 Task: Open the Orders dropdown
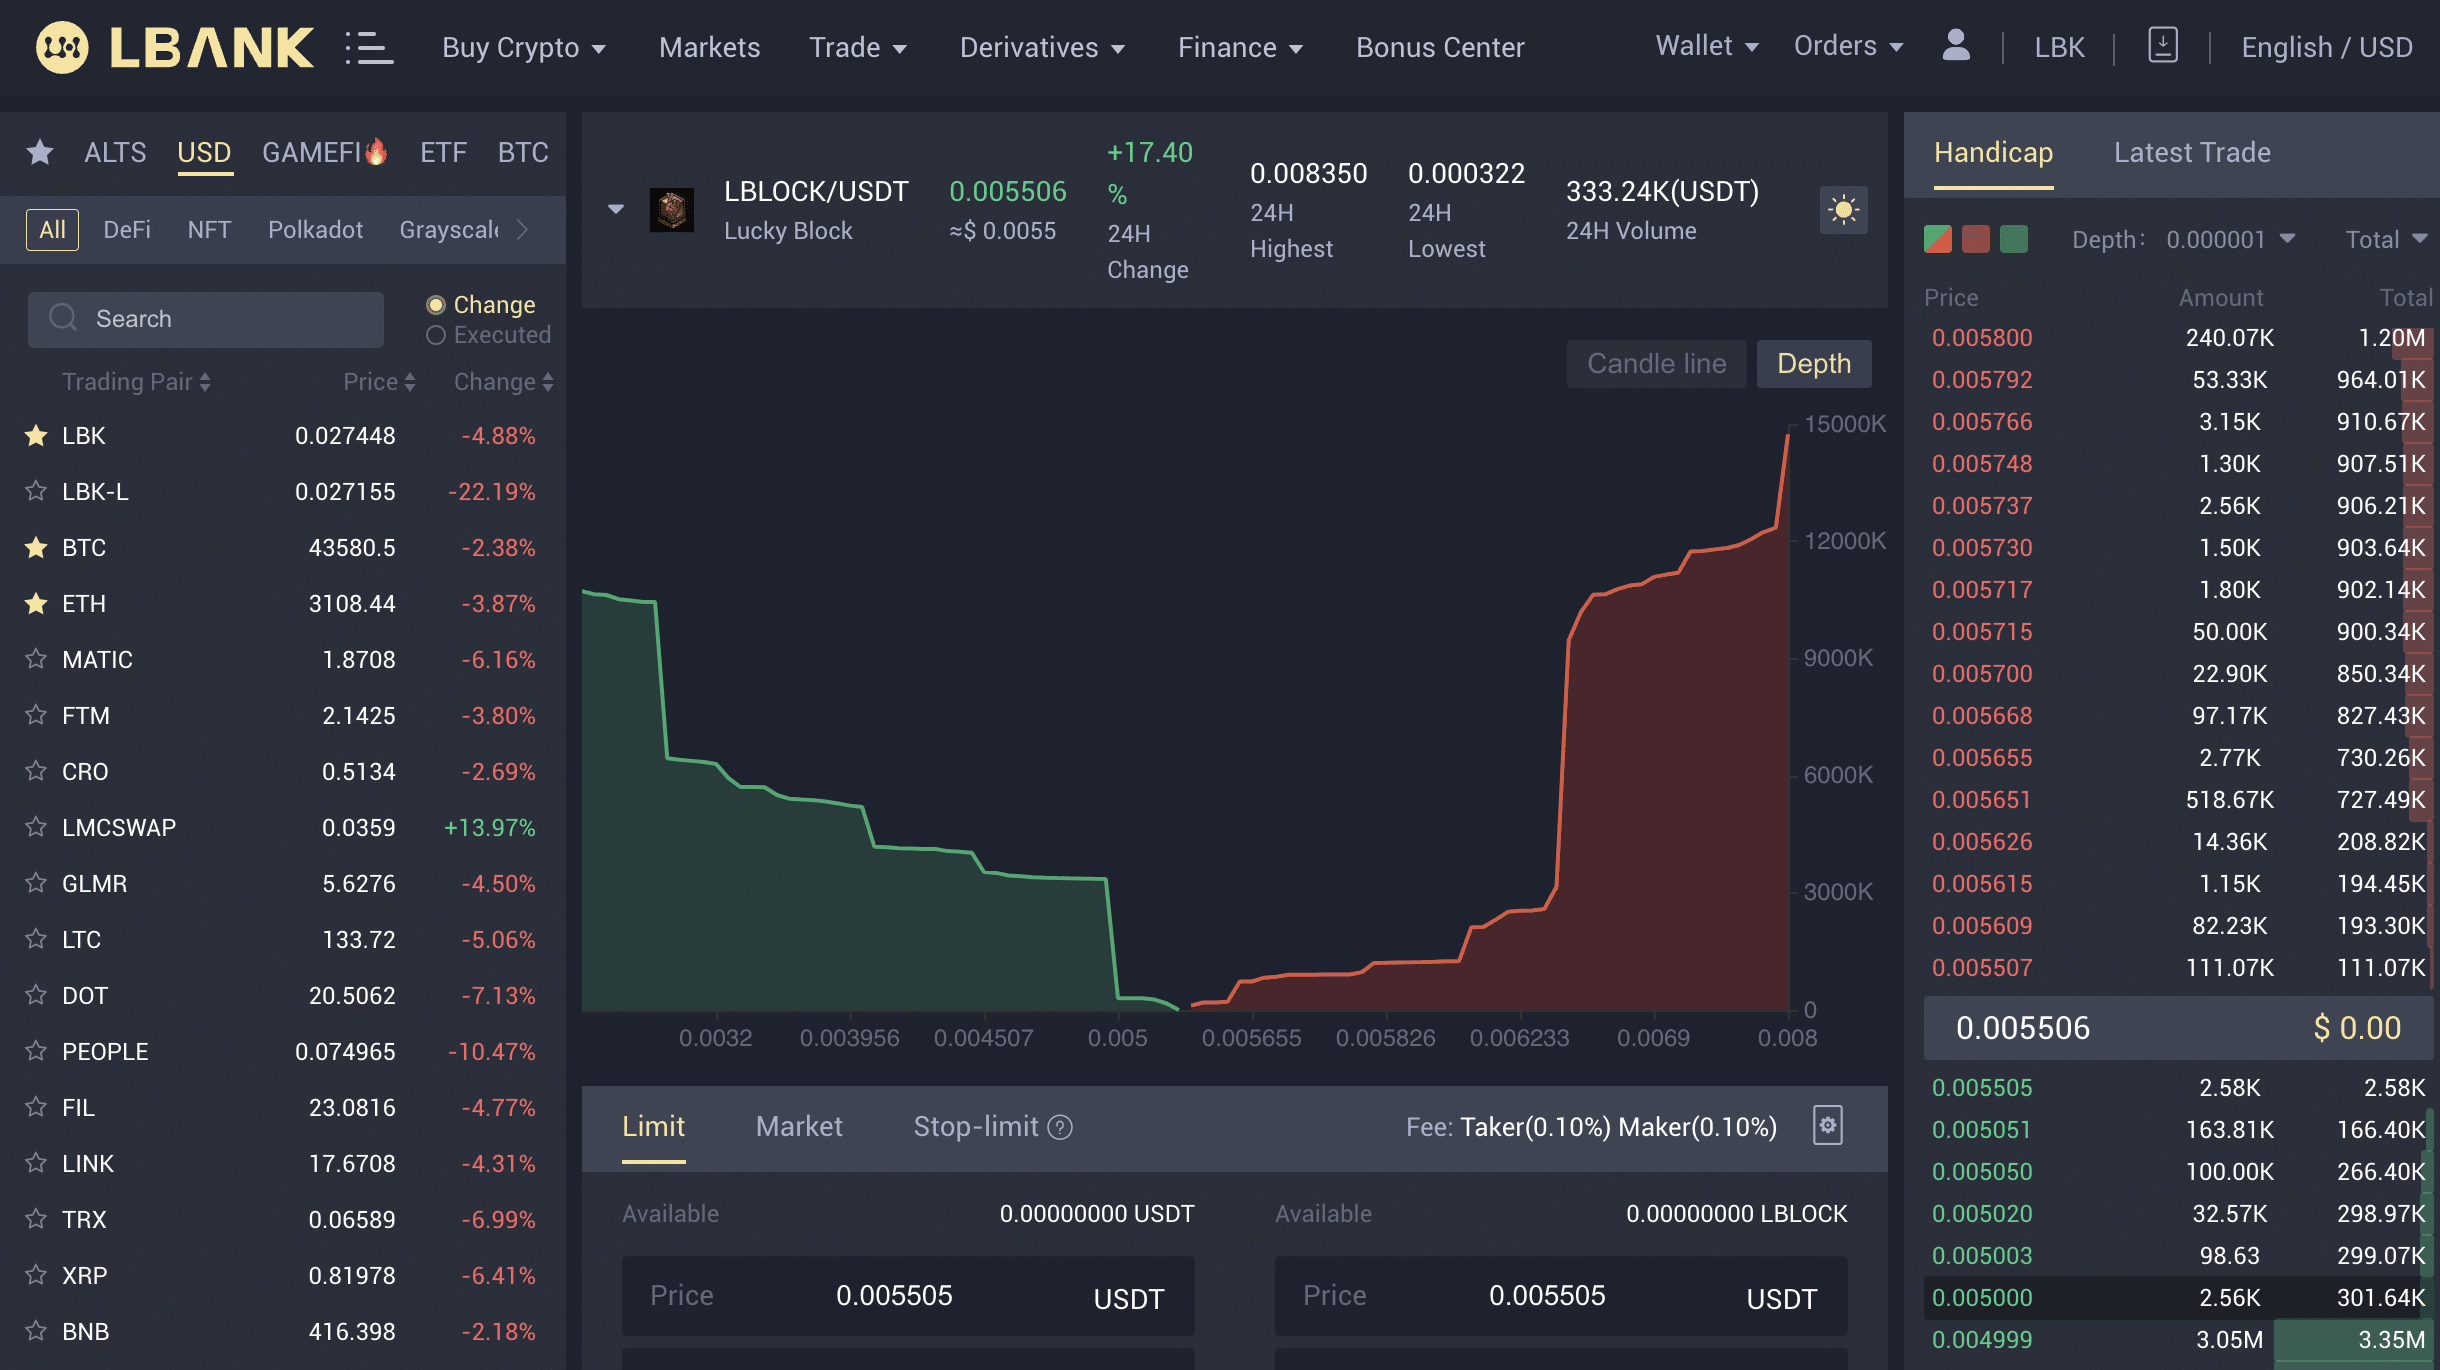click(x=1848, y=46)
